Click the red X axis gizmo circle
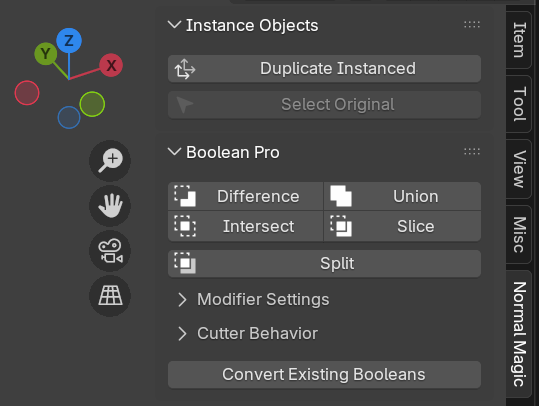Viewport: 539px width, 406px height. [111, 65]
